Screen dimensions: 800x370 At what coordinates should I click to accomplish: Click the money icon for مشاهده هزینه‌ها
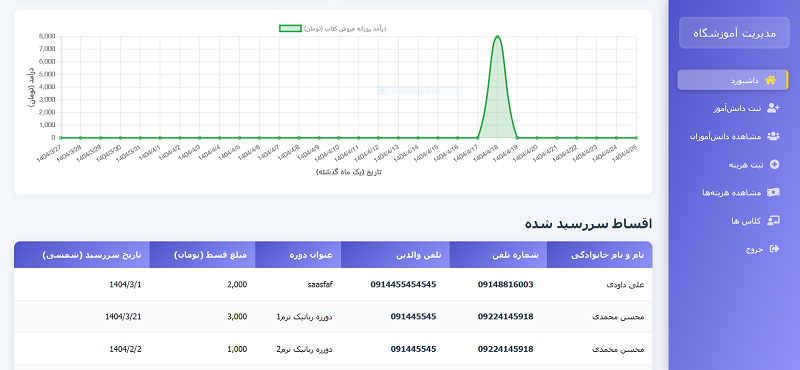coord(774,192)
